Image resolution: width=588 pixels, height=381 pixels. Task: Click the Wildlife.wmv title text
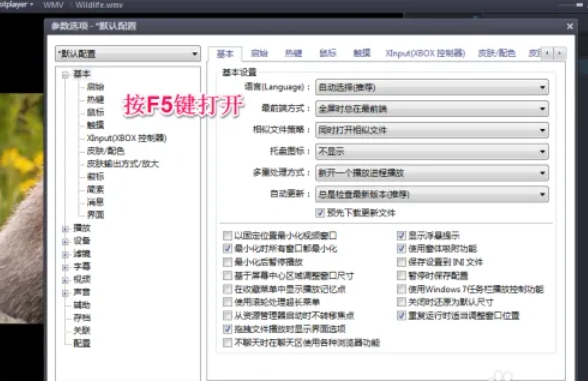click(99, 5)
